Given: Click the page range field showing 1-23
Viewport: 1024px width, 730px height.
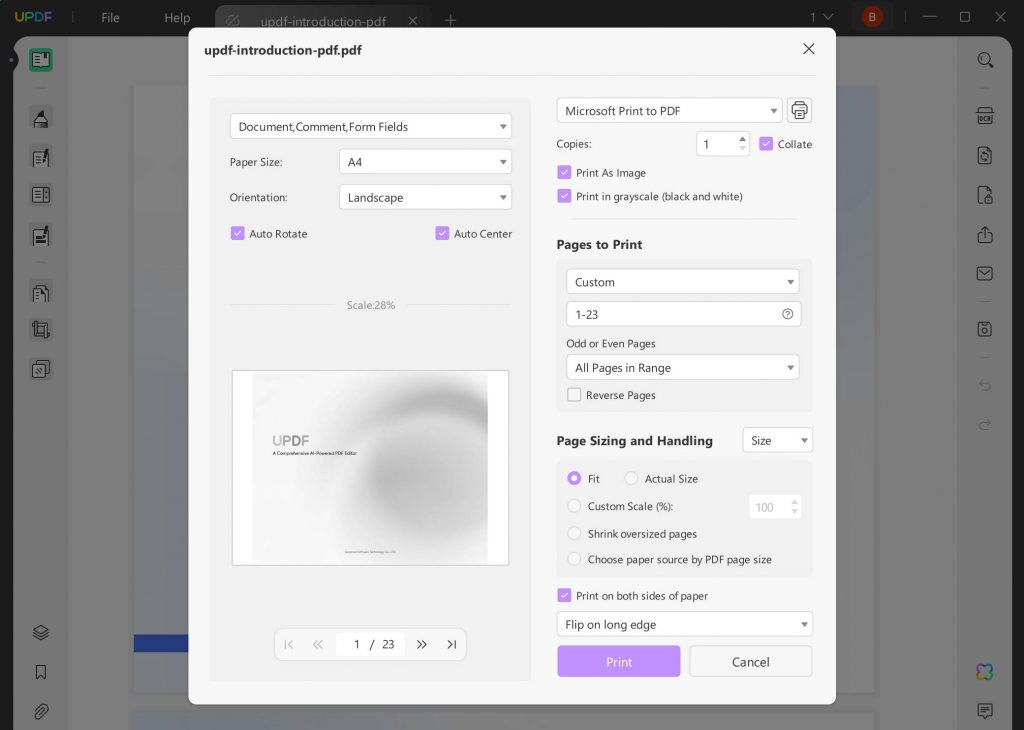Looking at the screenshot, I should tap(683, 314).
